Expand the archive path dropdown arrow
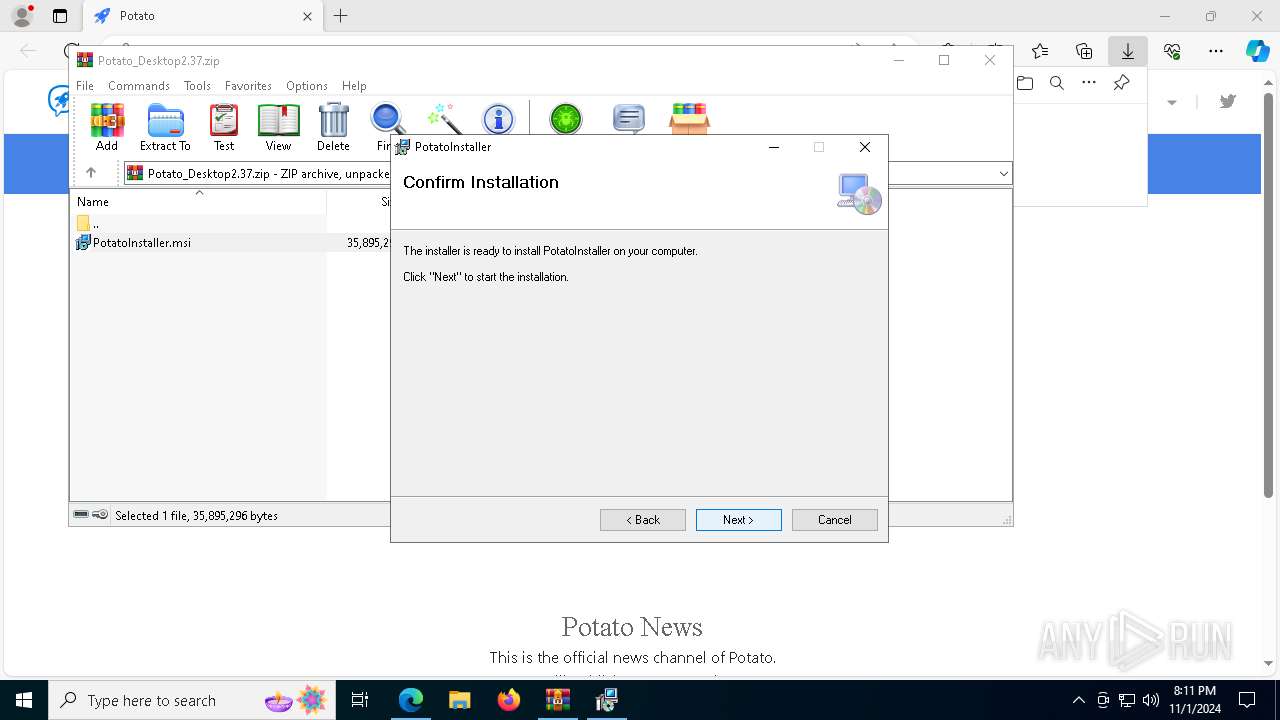 tap(1003, 174)
